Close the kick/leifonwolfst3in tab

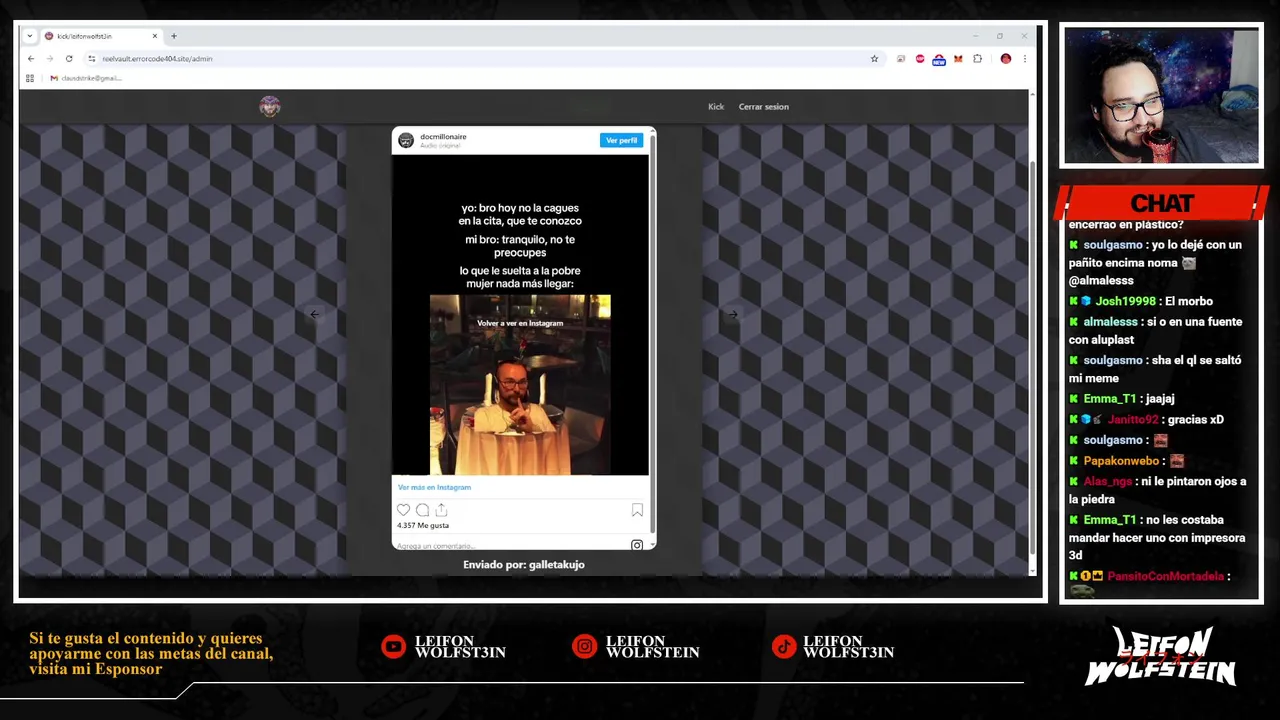tap(155, 36)
